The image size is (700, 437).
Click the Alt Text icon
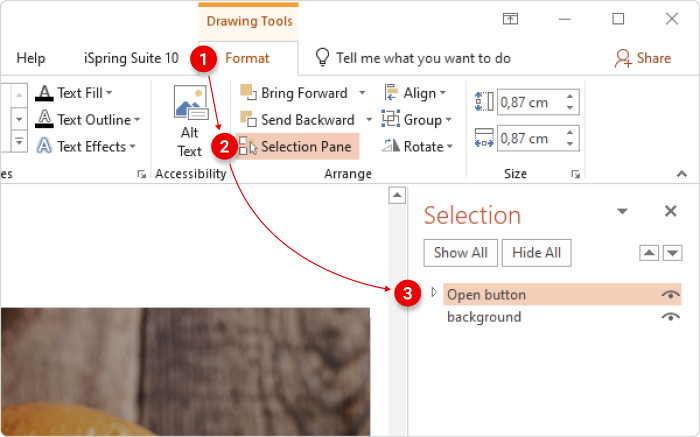click(x=191, y=103)
